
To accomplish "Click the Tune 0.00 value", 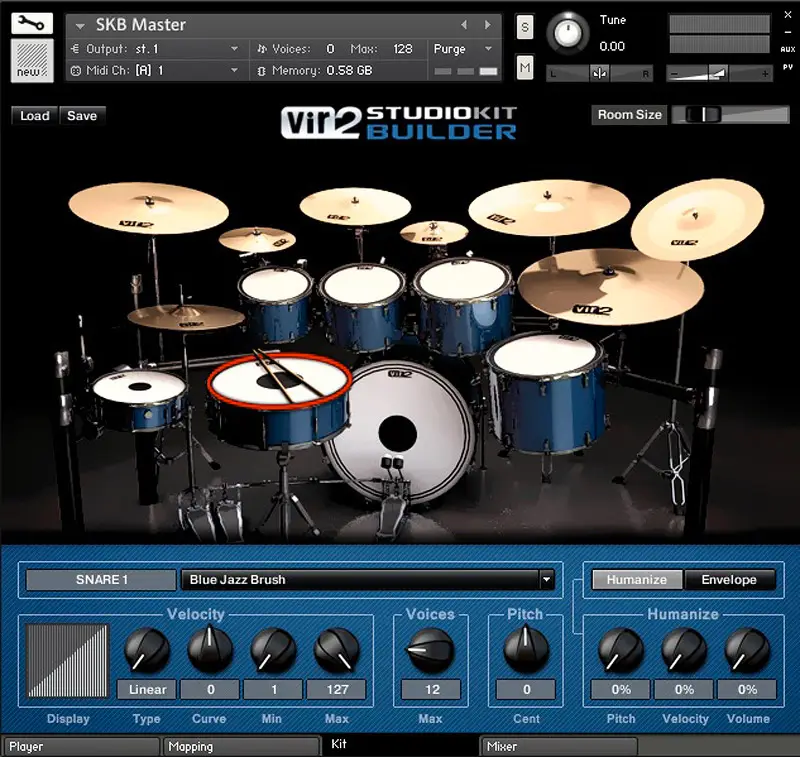I will (x=612, y=46).
